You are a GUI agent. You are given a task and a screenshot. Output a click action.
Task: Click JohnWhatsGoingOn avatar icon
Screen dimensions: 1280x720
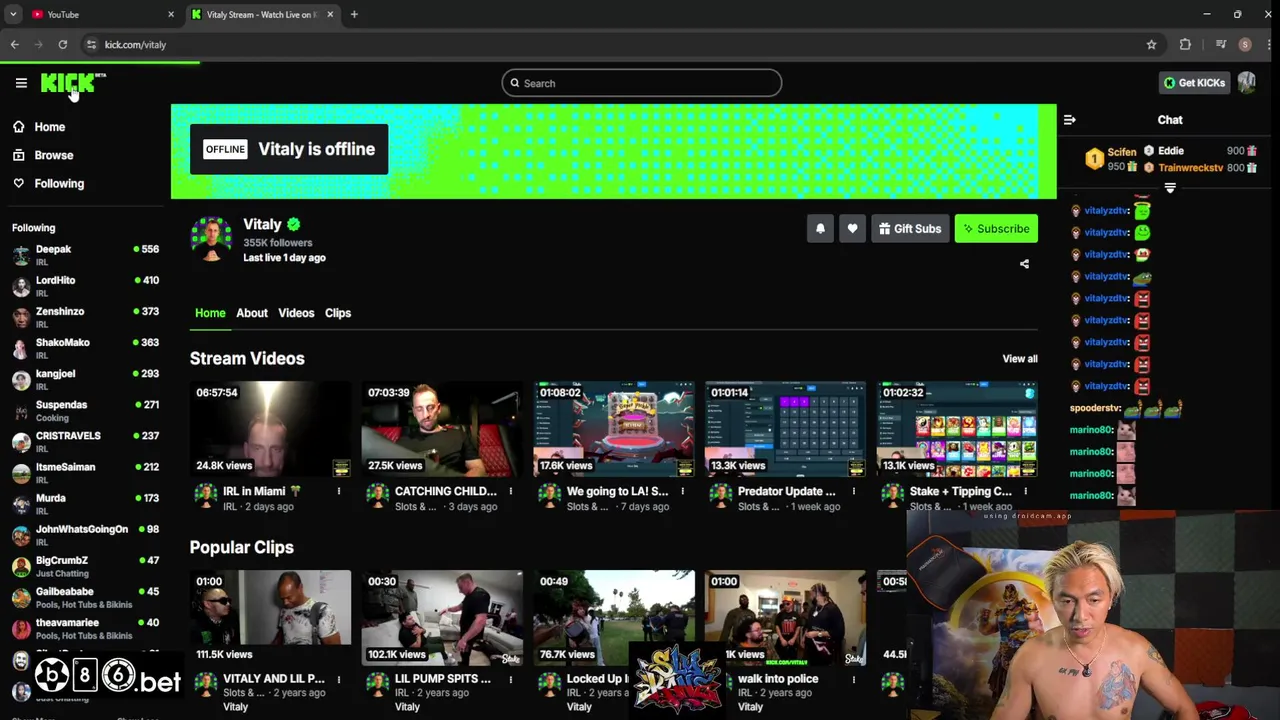(21, 535)
